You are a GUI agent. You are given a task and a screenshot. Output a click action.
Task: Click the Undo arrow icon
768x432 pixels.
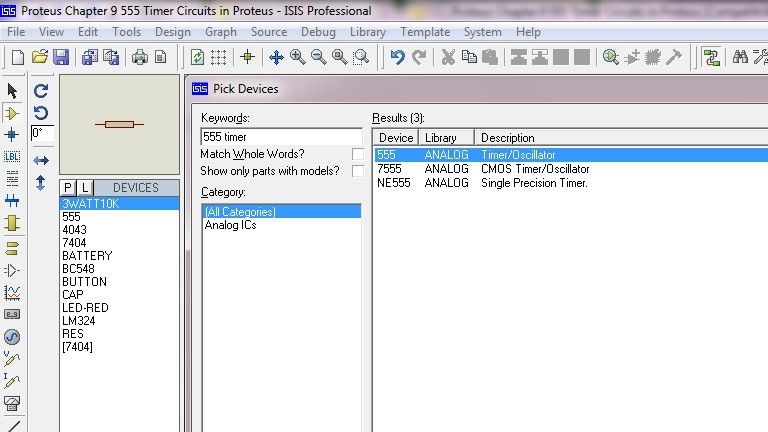click(398, 57)
